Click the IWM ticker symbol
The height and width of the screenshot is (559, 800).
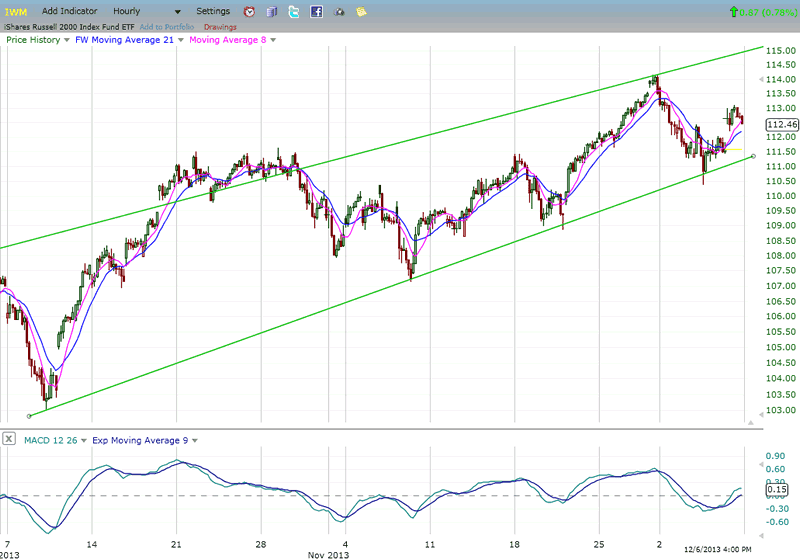16,12
